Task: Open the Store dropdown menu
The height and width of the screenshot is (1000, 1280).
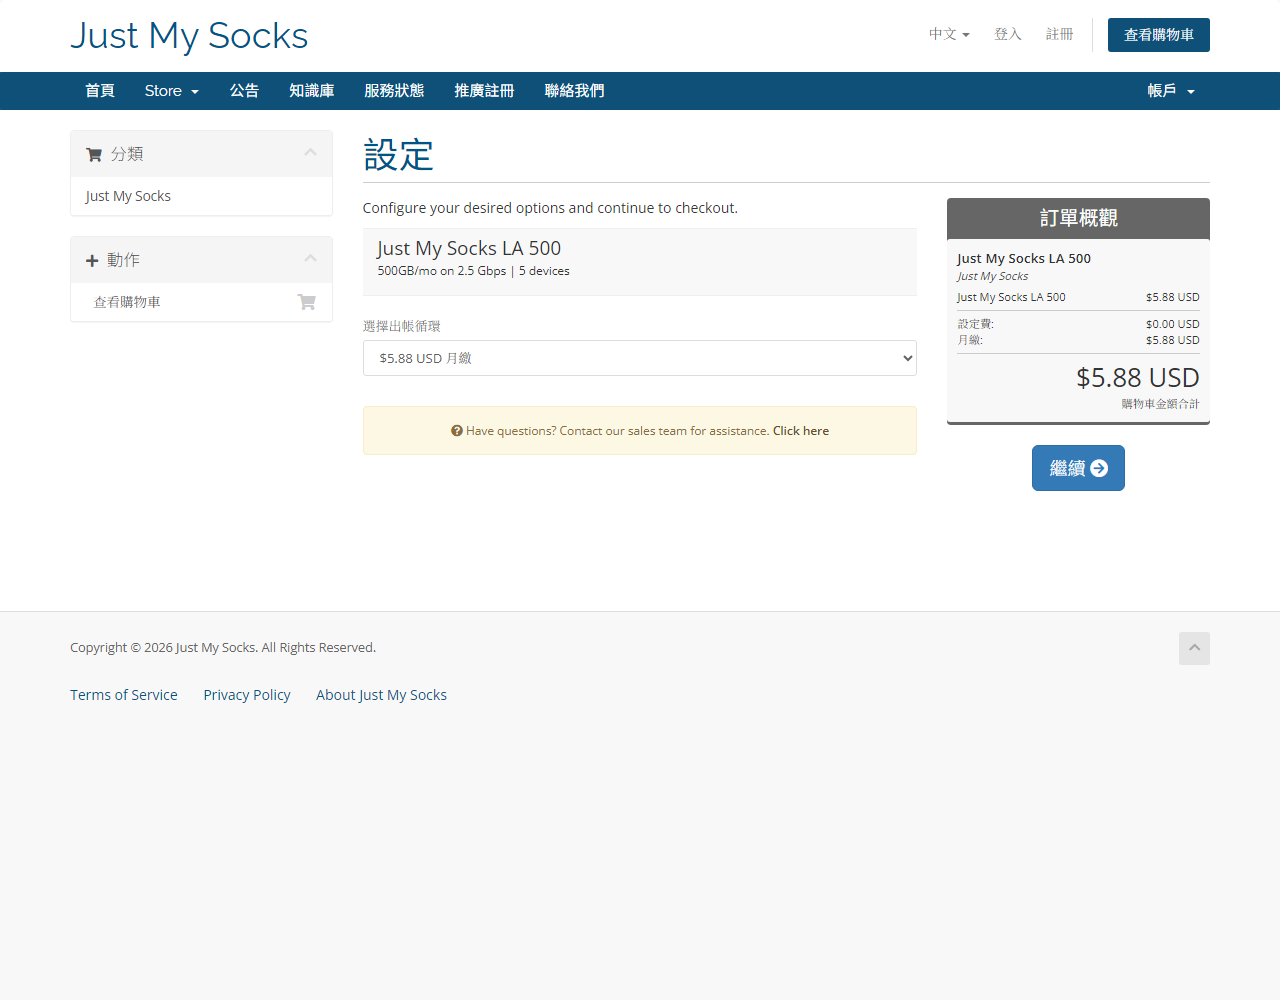Action: [x=172, y=91]
